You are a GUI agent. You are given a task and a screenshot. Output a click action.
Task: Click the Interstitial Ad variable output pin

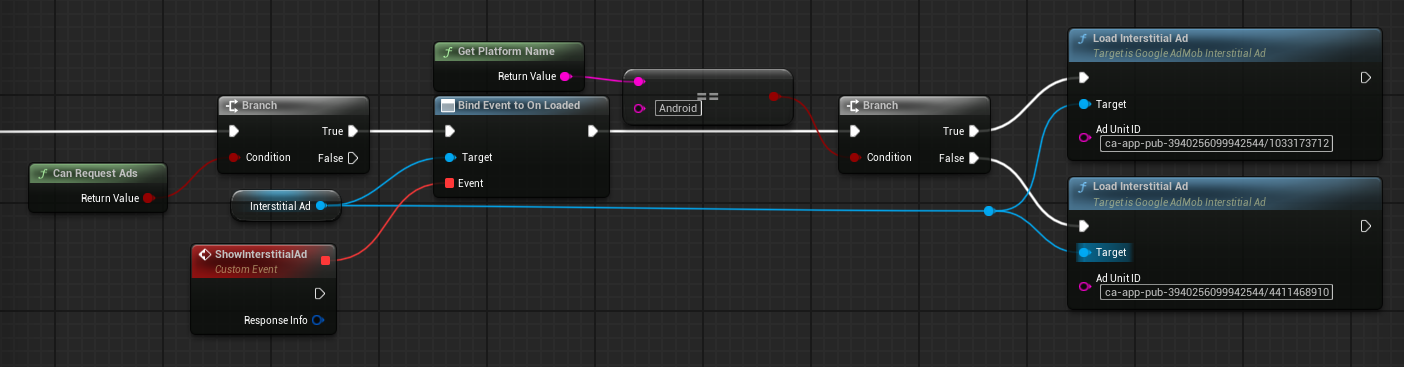tap(321, 206)
